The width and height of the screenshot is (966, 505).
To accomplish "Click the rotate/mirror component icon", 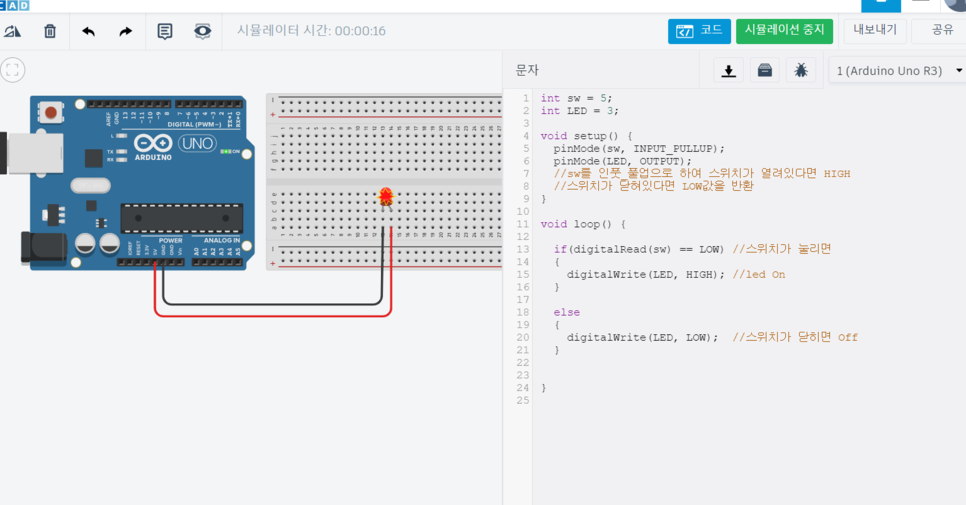I will click(12, 31).
